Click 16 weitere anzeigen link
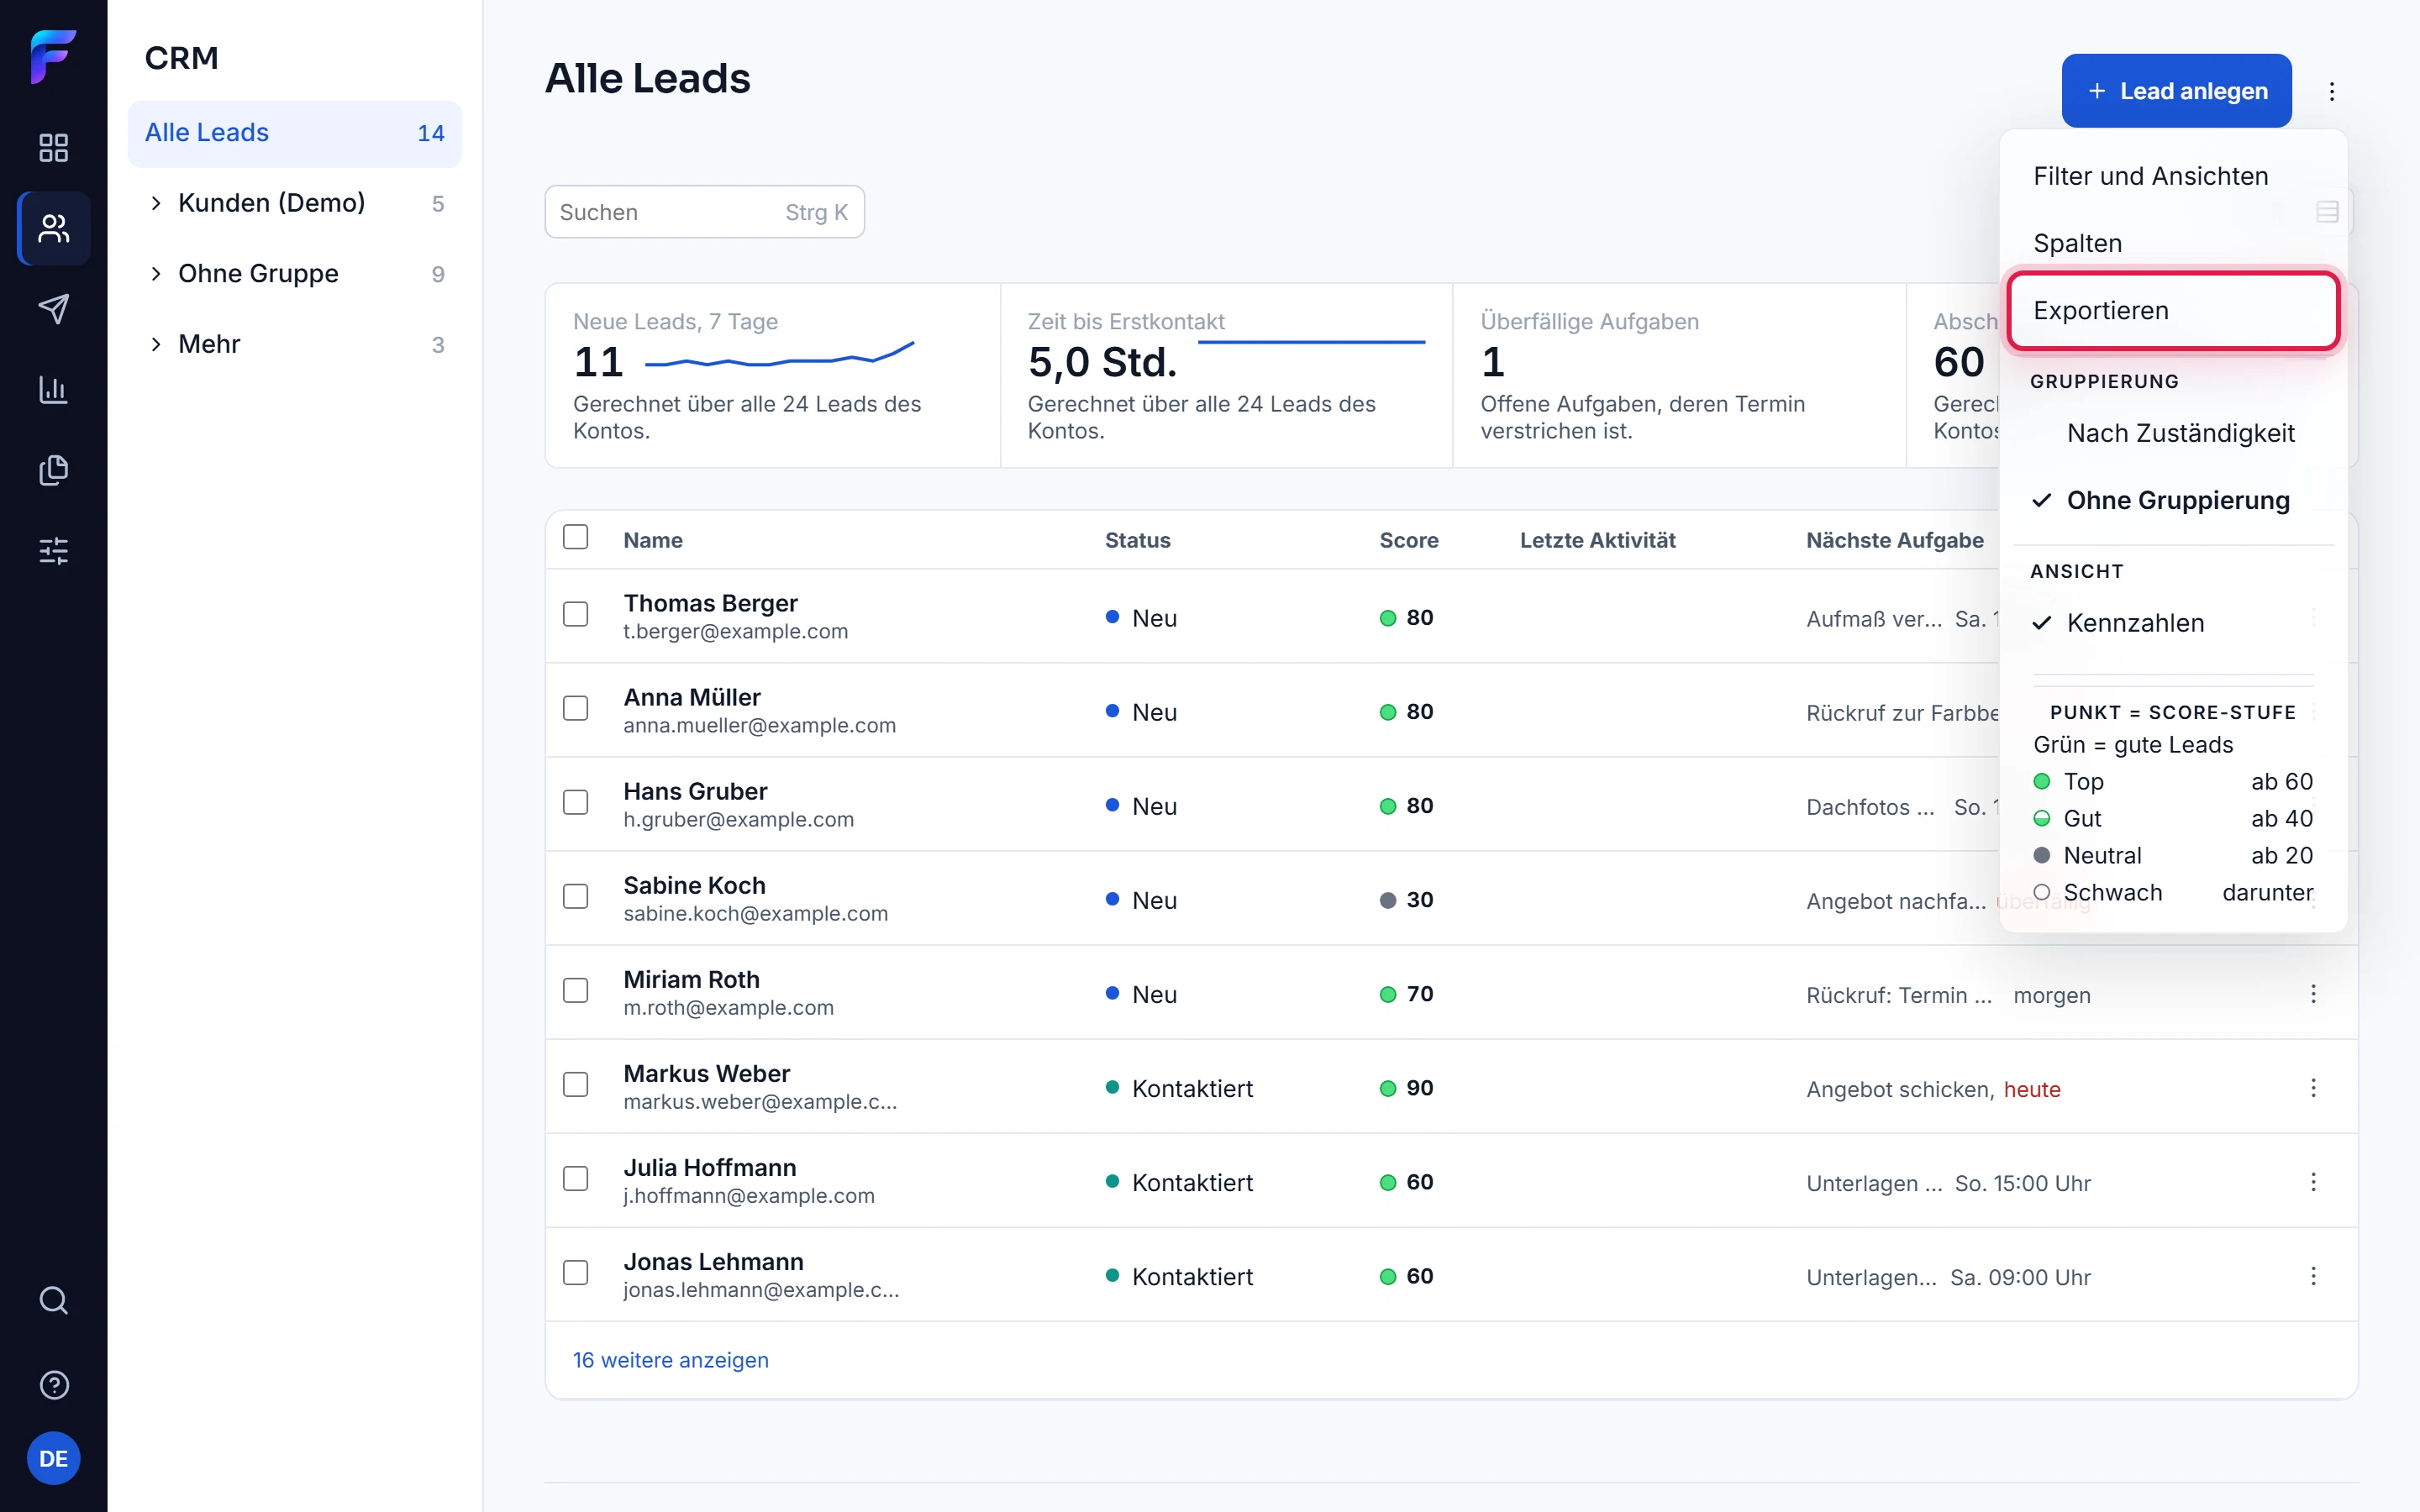 (x=670, y=1360)
